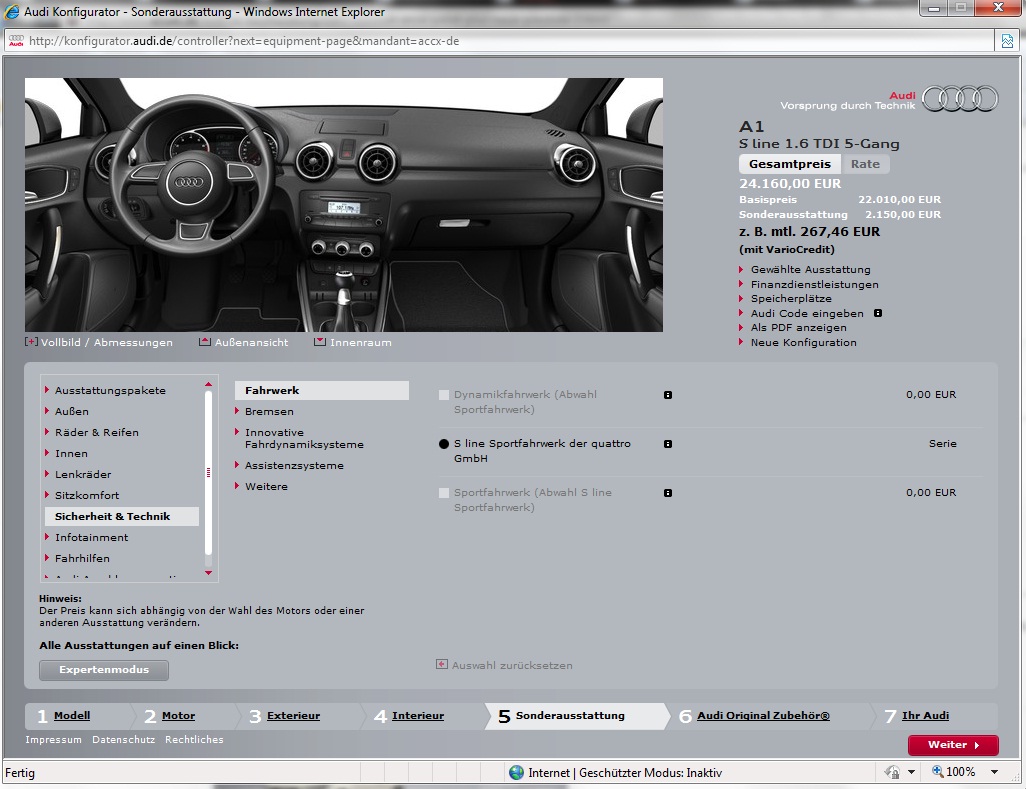
Task: Click the Audi rings logo
Action: tap(960, 99)
